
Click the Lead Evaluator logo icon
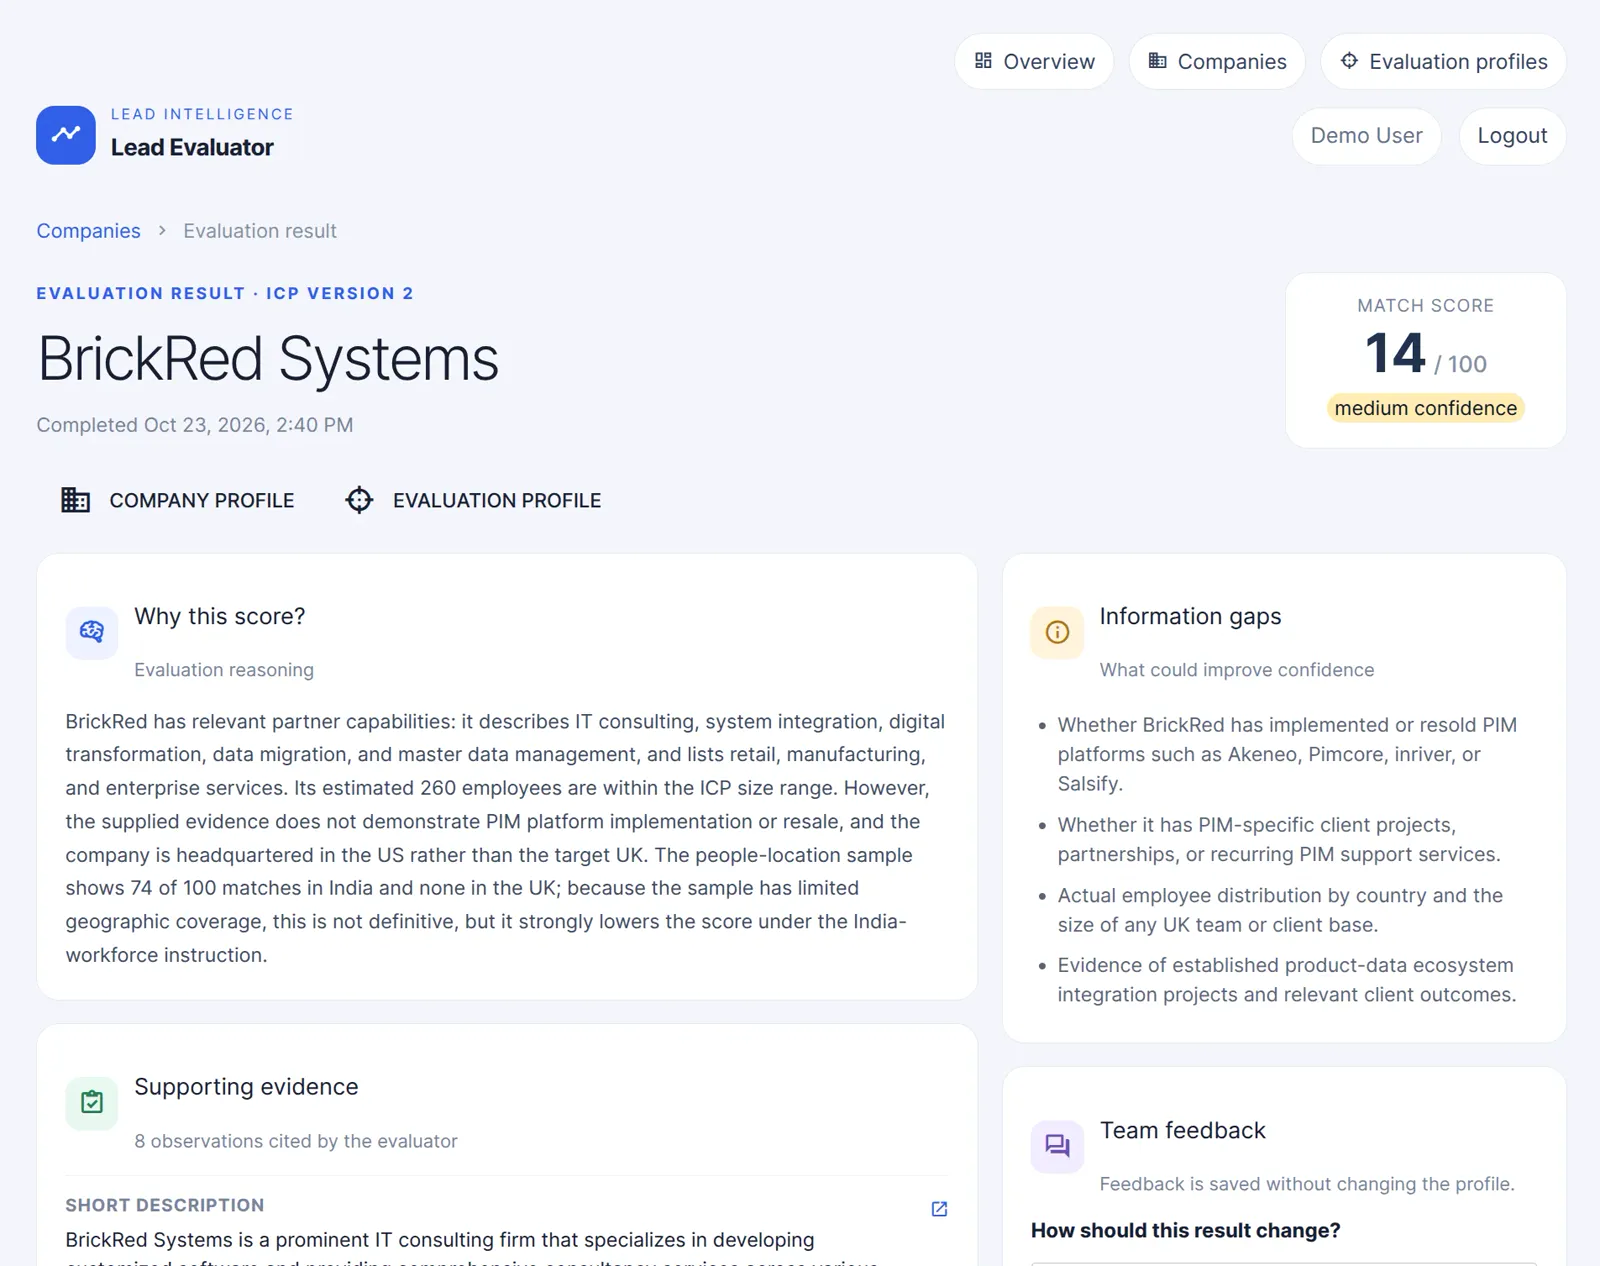(66, 135)
